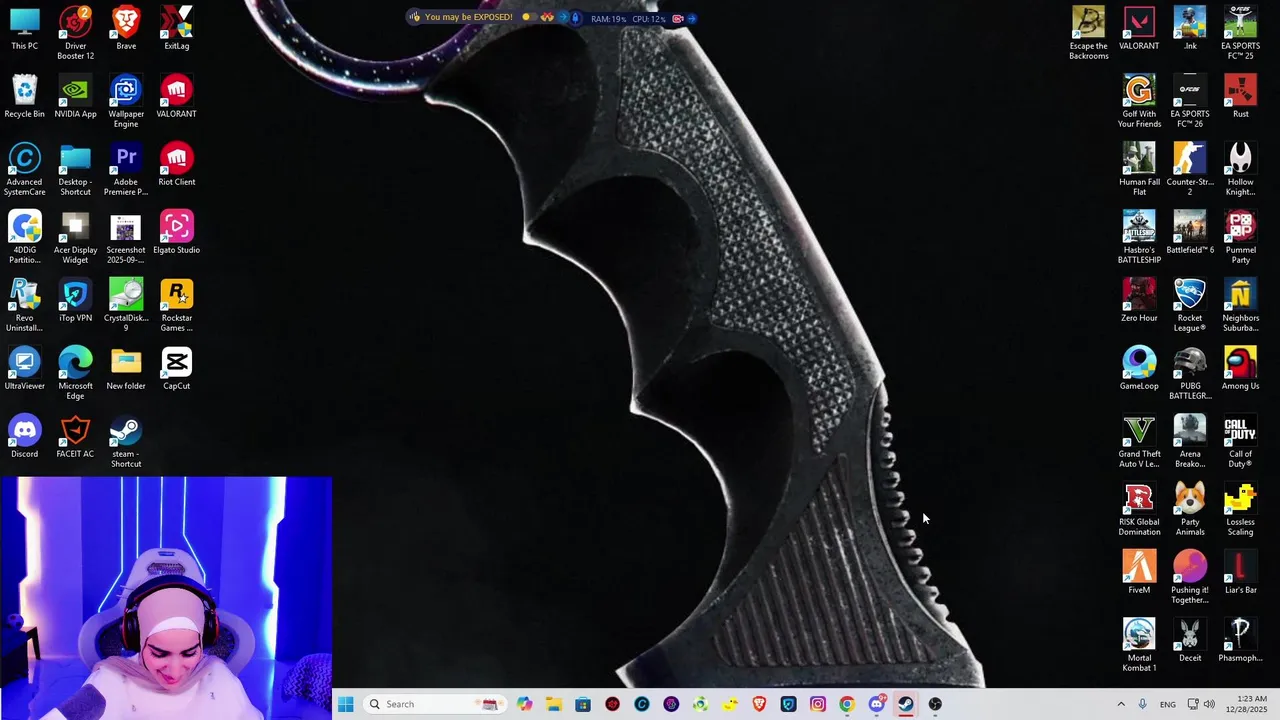Select the FiveM desktop icon
Screen dimensions: 1280x720
pyautogui.click(x=1139, y=572)
